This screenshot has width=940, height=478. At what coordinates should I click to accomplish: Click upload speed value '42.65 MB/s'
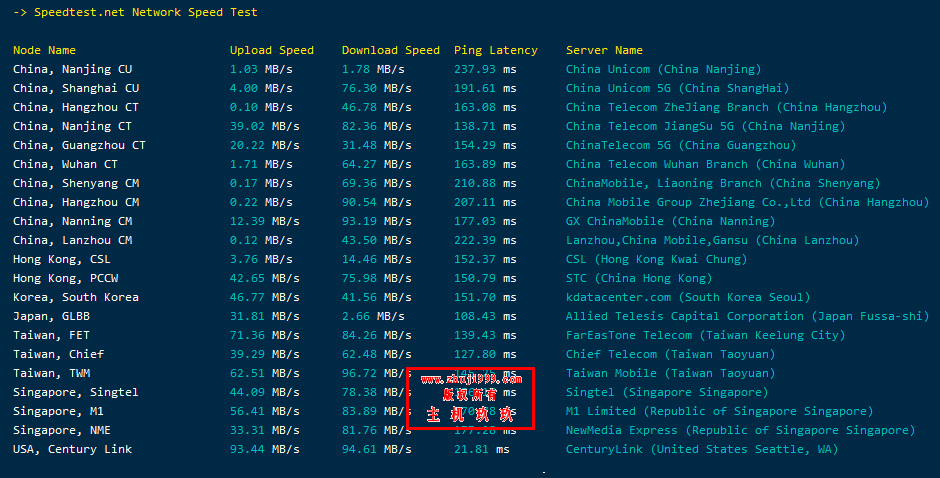click(x=265, y=278)
